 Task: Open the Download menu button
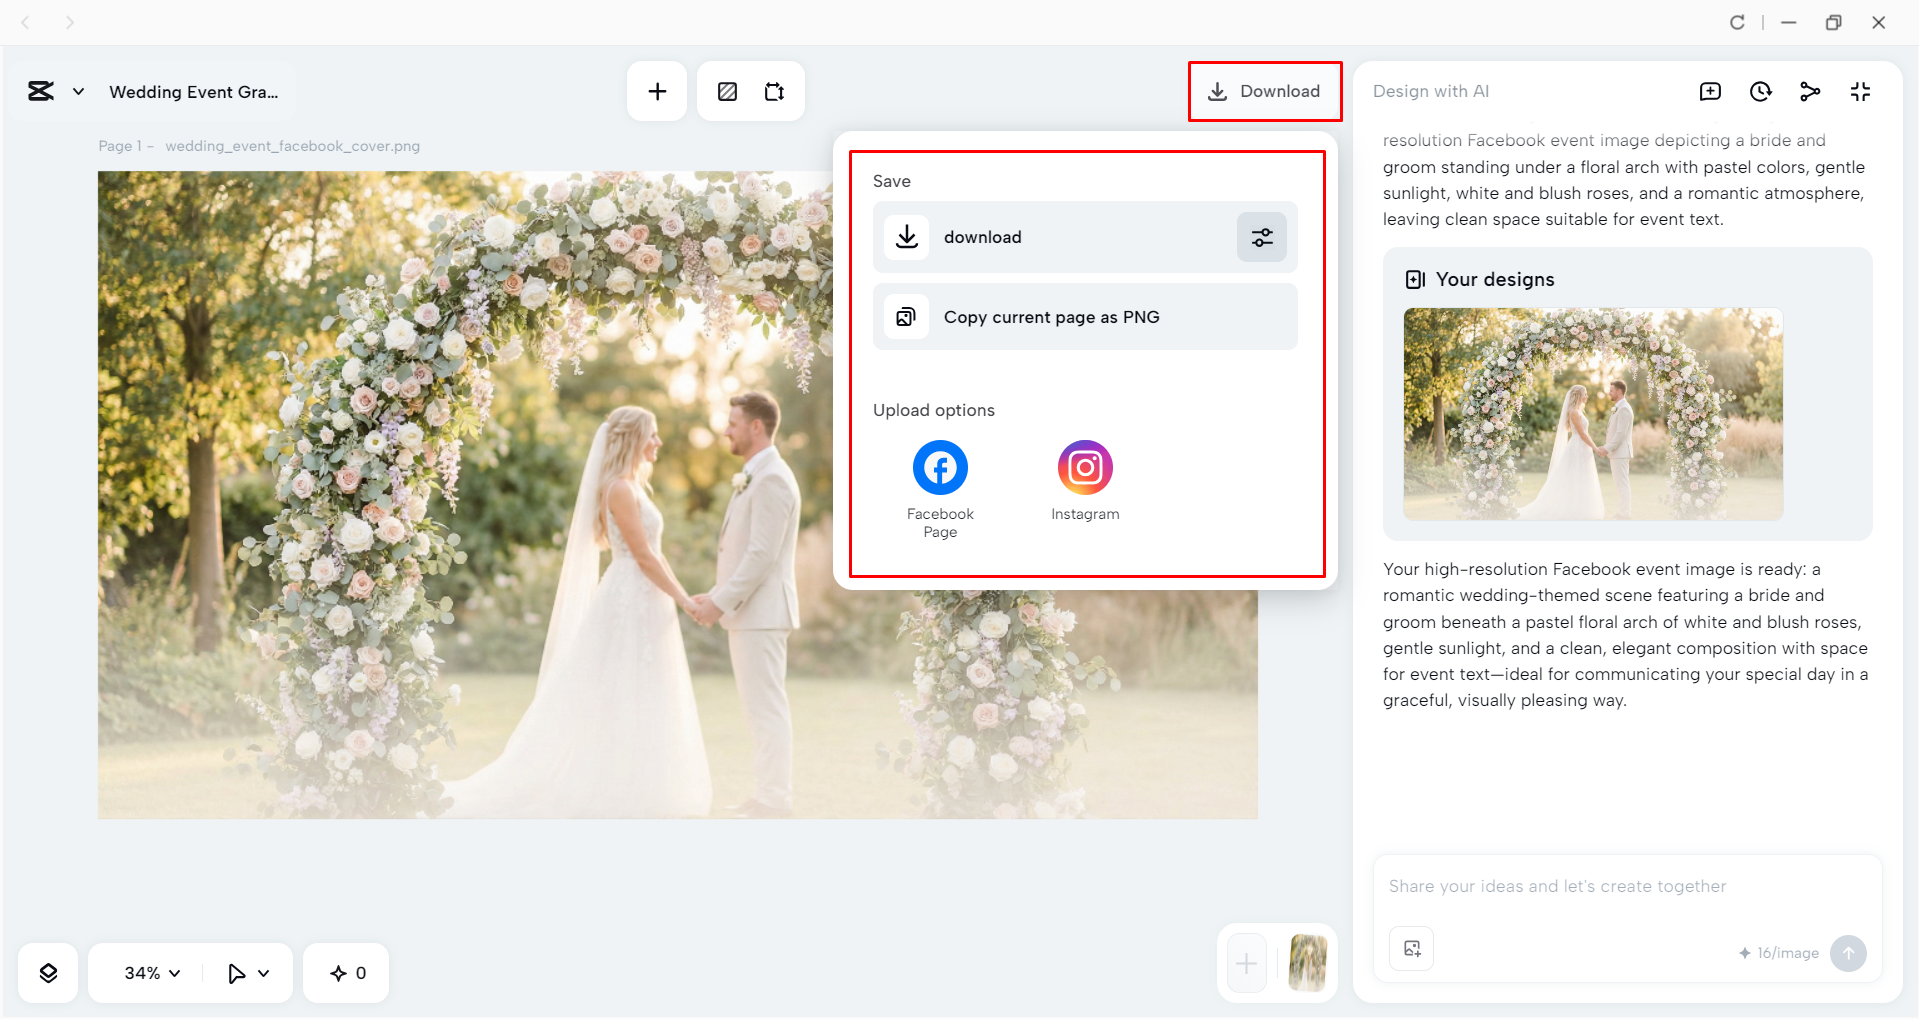tap(1265, 92)
